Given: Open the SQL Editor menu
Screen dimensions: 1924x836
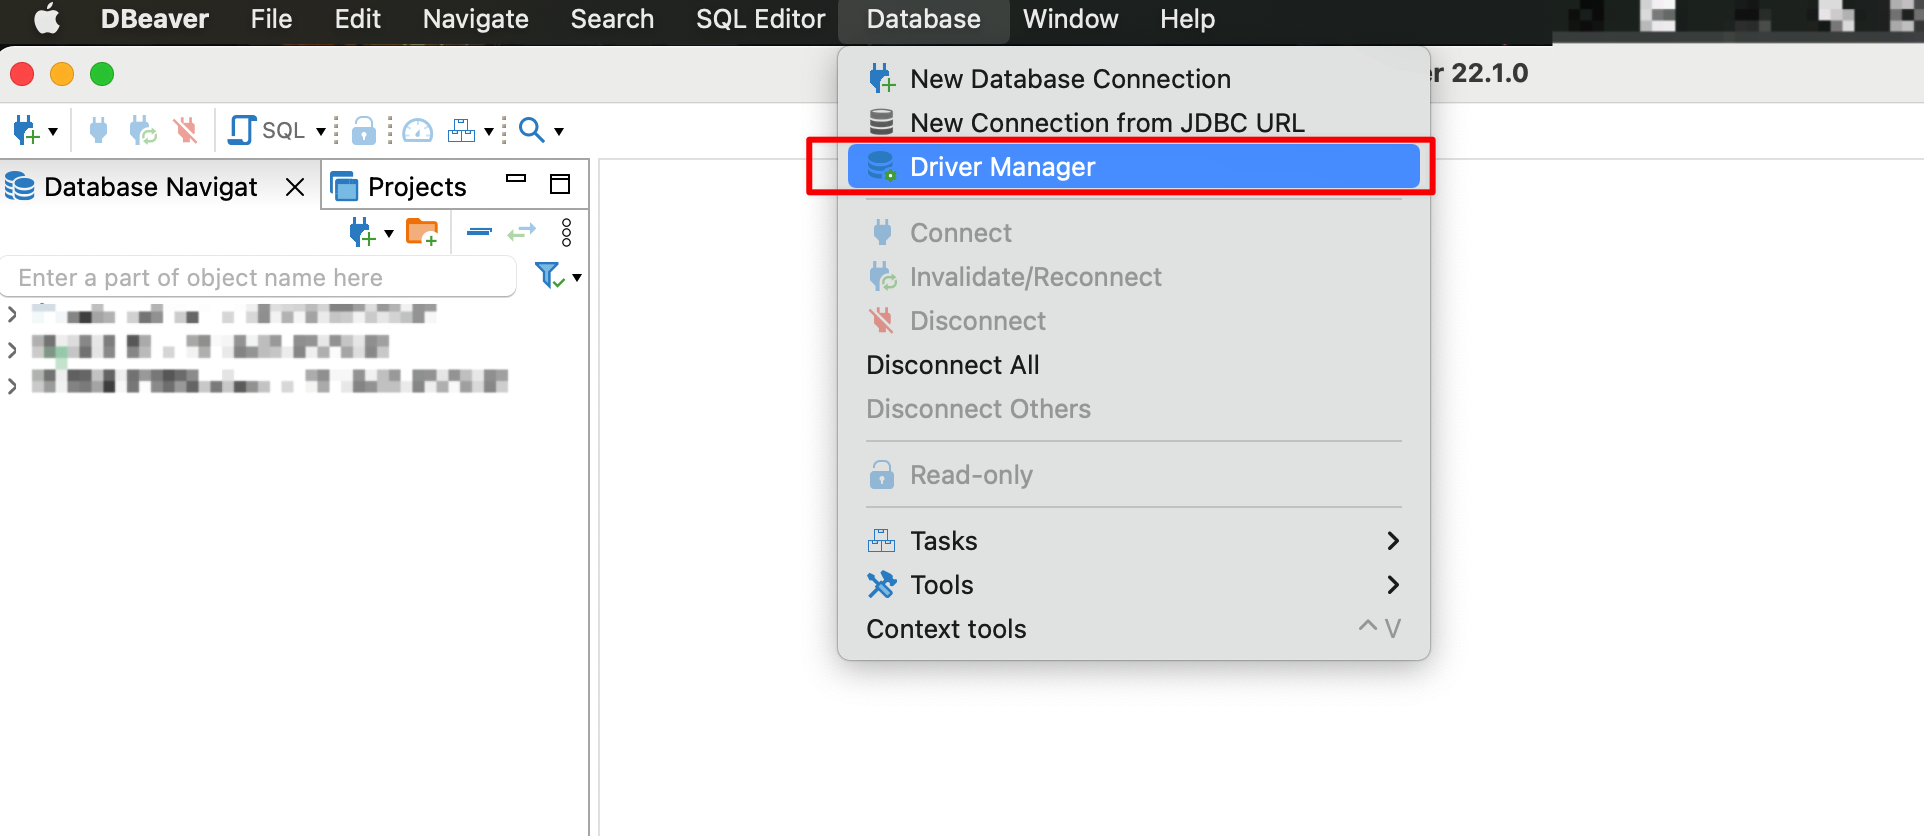Looking at the screenshot, I should point(761,19).
